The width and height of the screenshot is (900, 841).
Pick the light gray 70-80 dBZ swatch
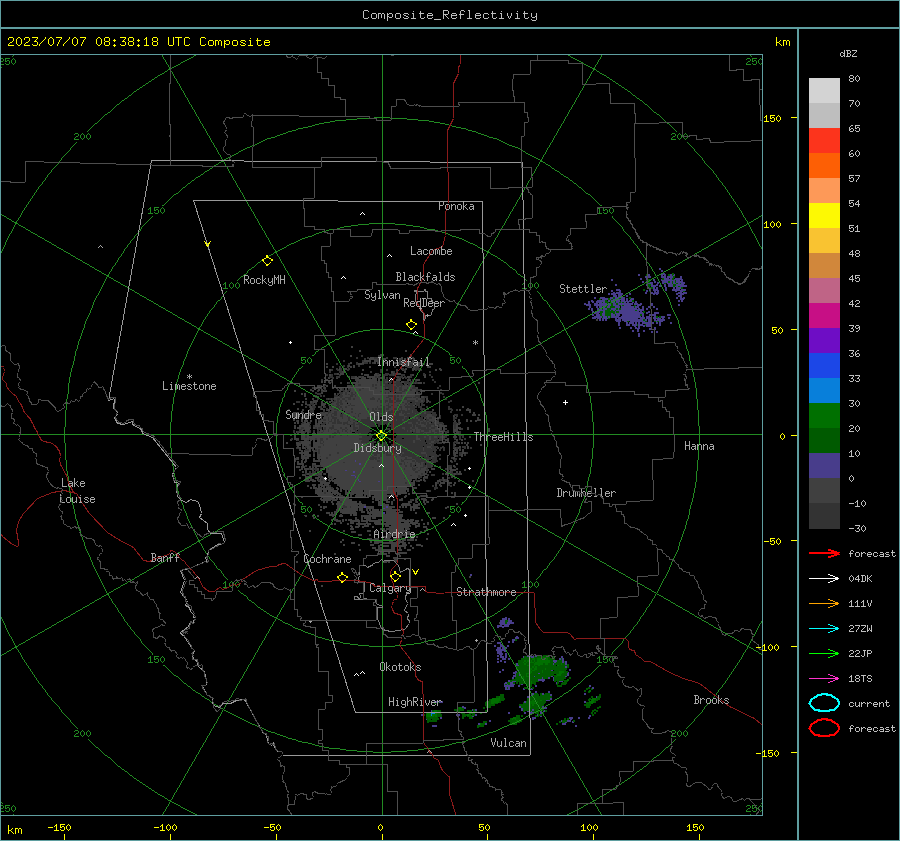coord(824,91)
